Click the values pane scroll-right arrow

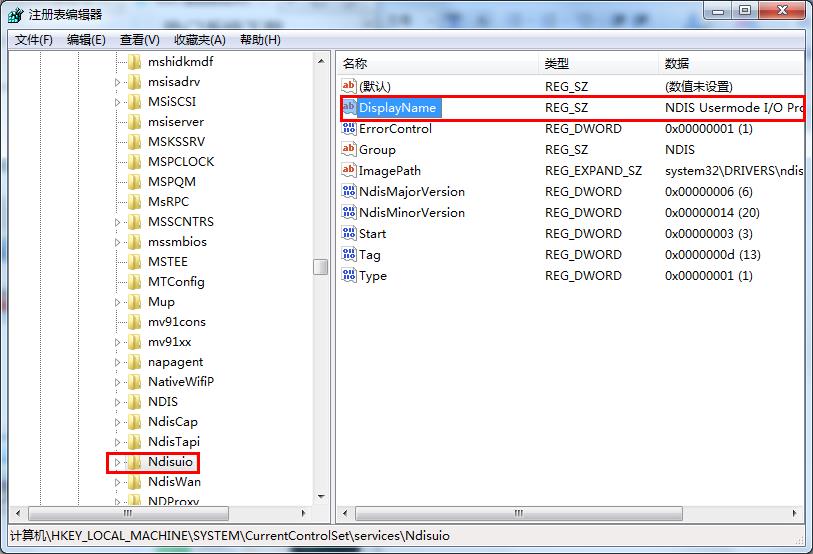click(795, 514)
